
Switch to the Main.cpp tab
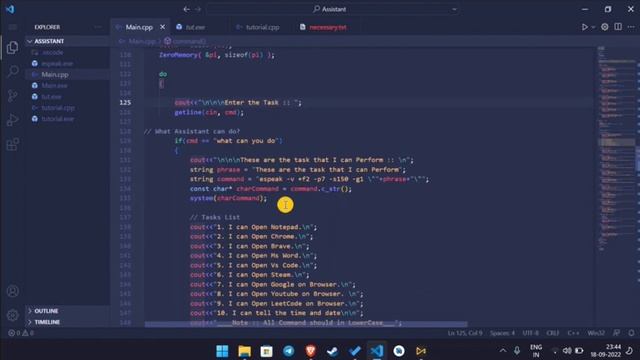tap(139, 27)
